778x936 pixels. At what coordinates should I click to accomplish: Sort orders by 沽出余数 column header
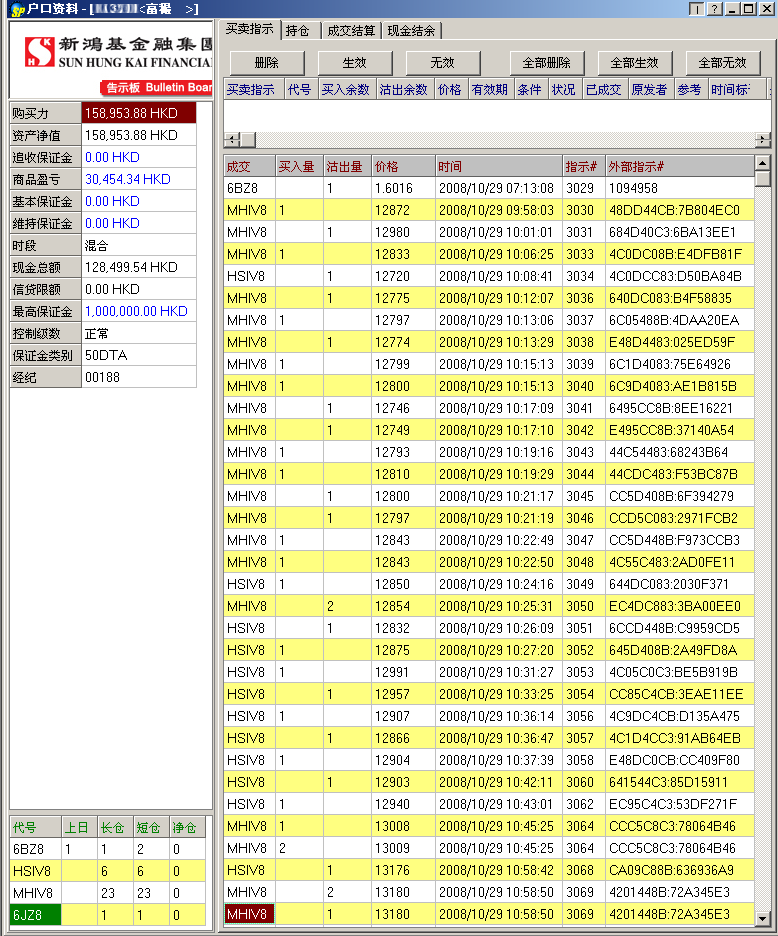tap(404, 90)
